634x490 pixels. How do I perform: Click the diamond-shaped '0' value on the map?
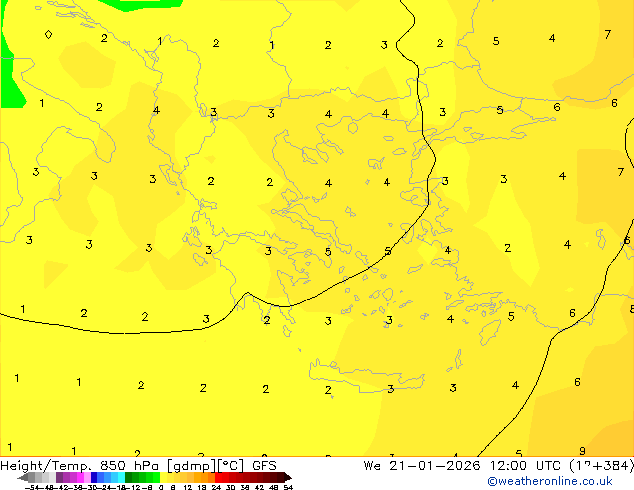coord(48,34)
